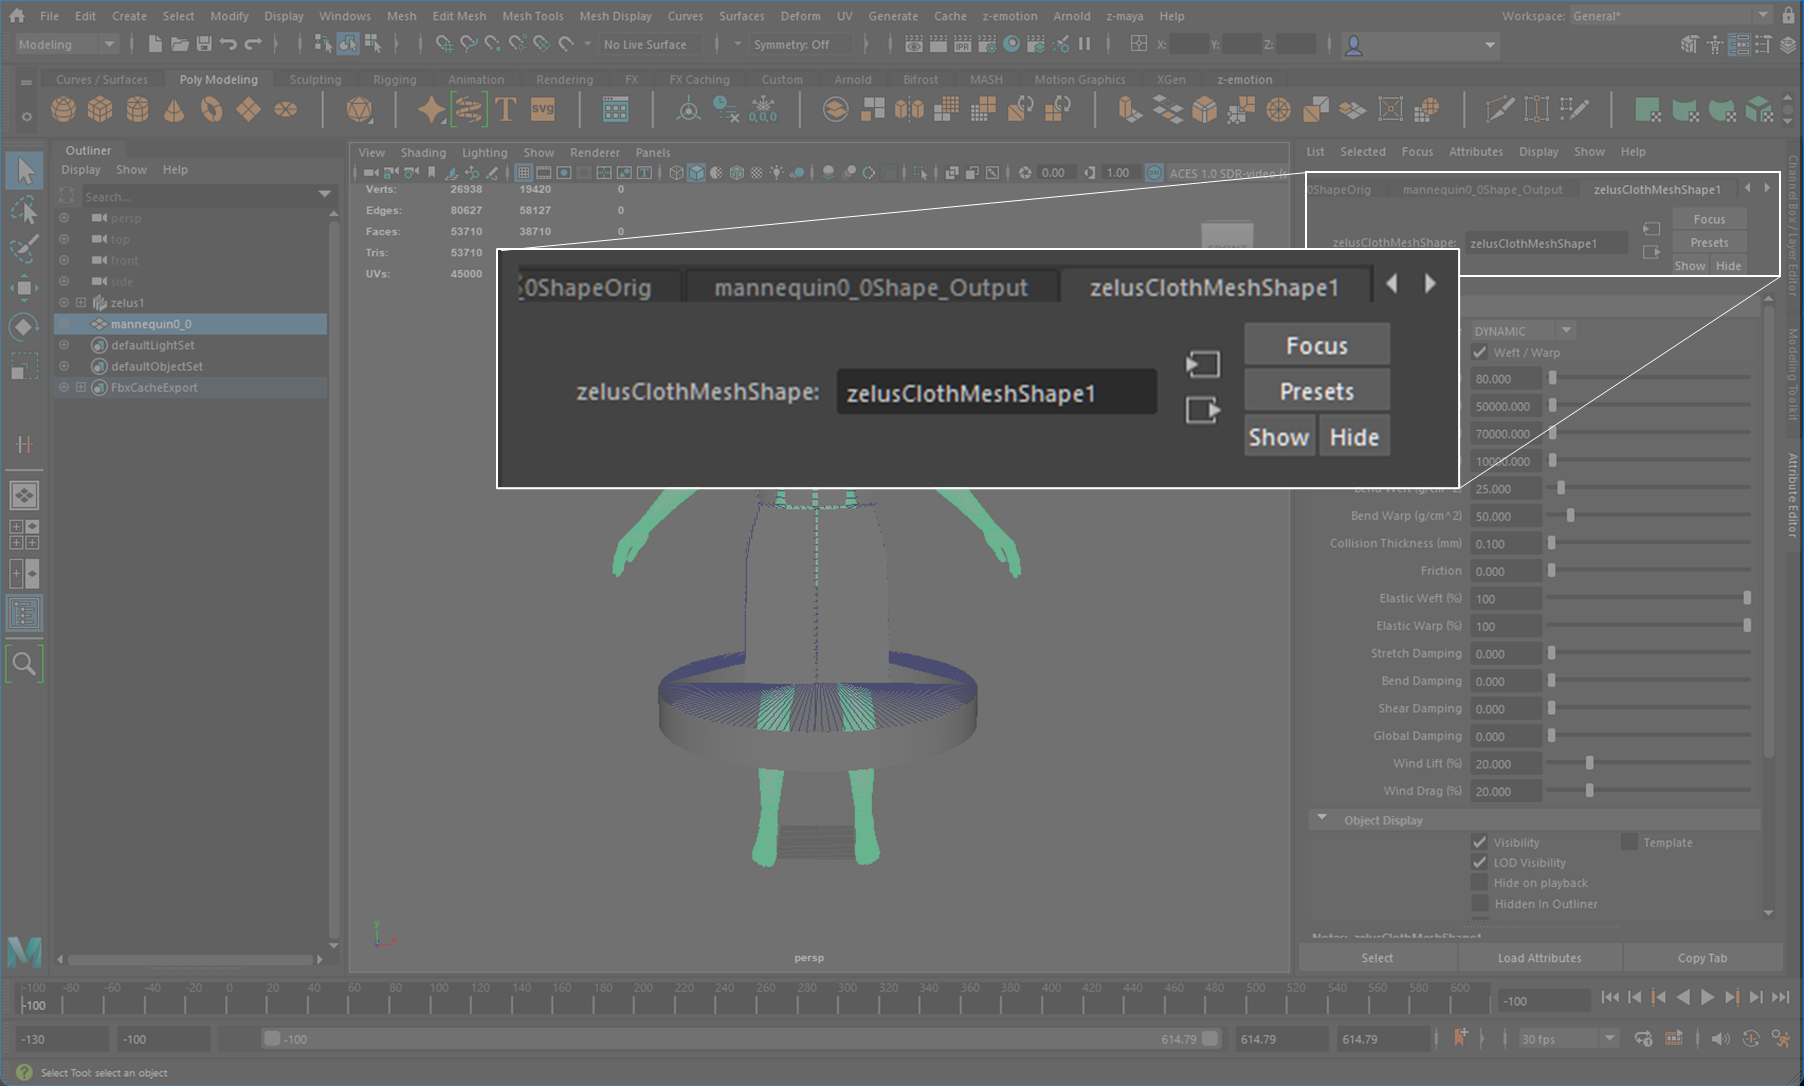Enable the Hide on playback checkbox

1480,883
